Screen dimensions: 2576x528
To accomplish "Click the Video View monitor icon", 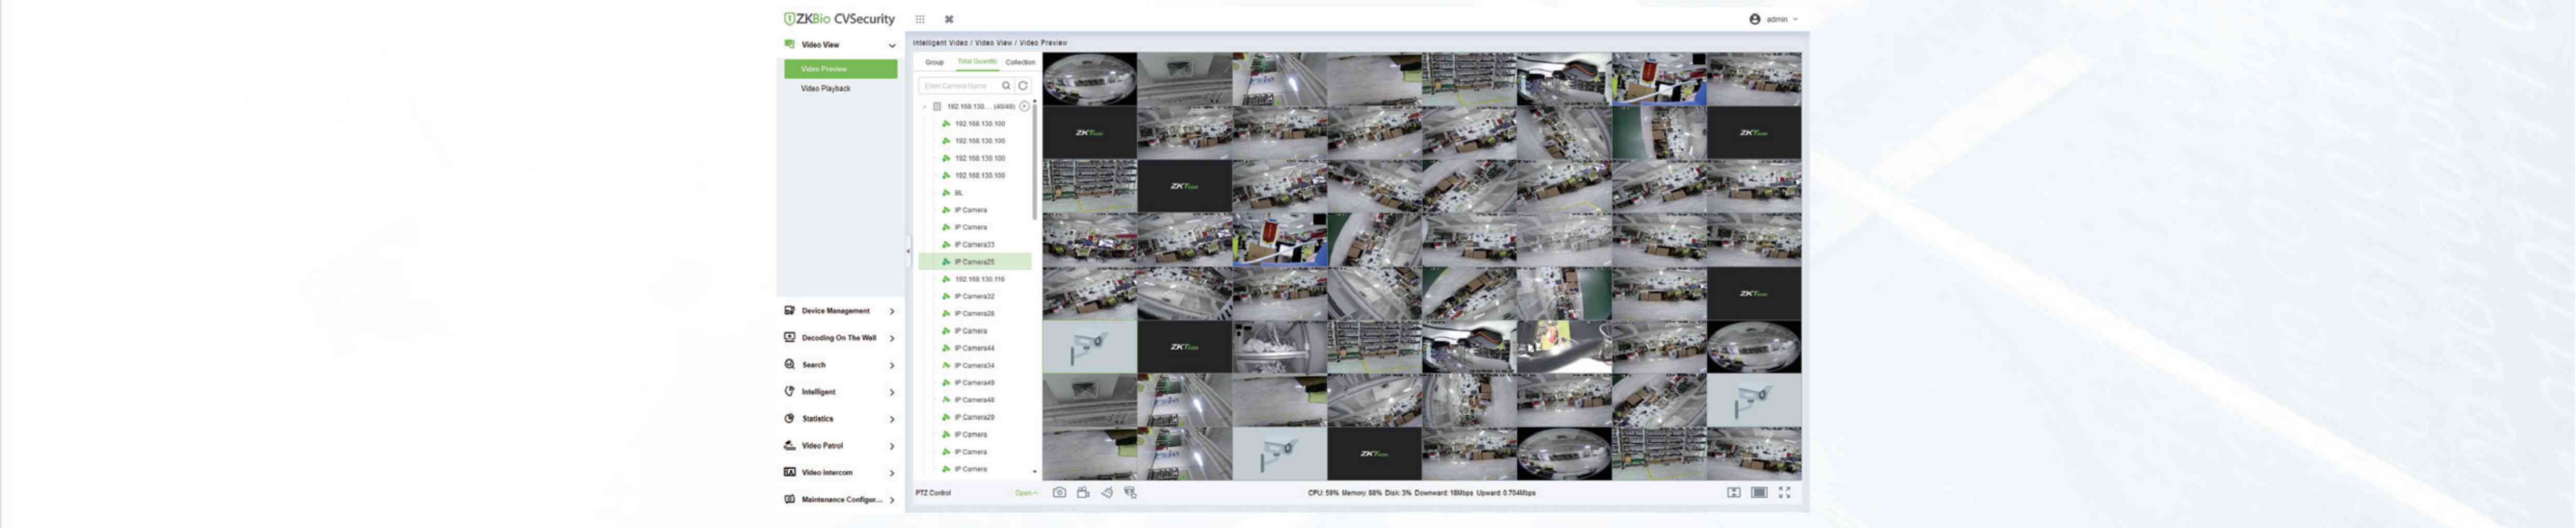I will point(789,44).
